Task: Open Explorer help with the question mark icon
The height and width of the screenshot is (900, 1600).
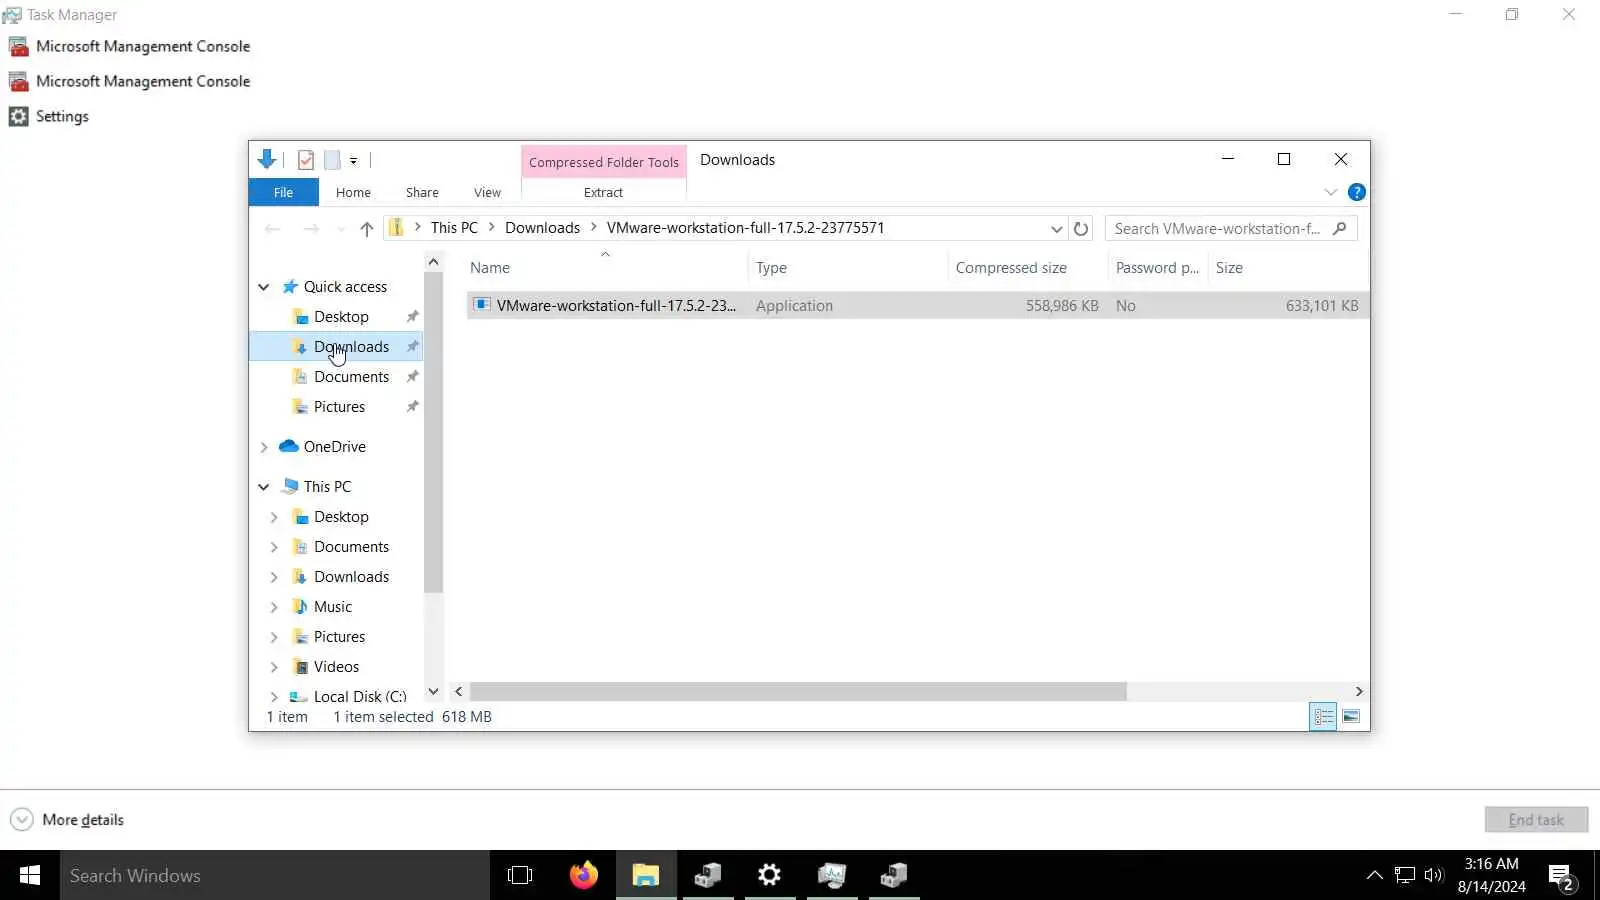Action: pos(1357,192)
